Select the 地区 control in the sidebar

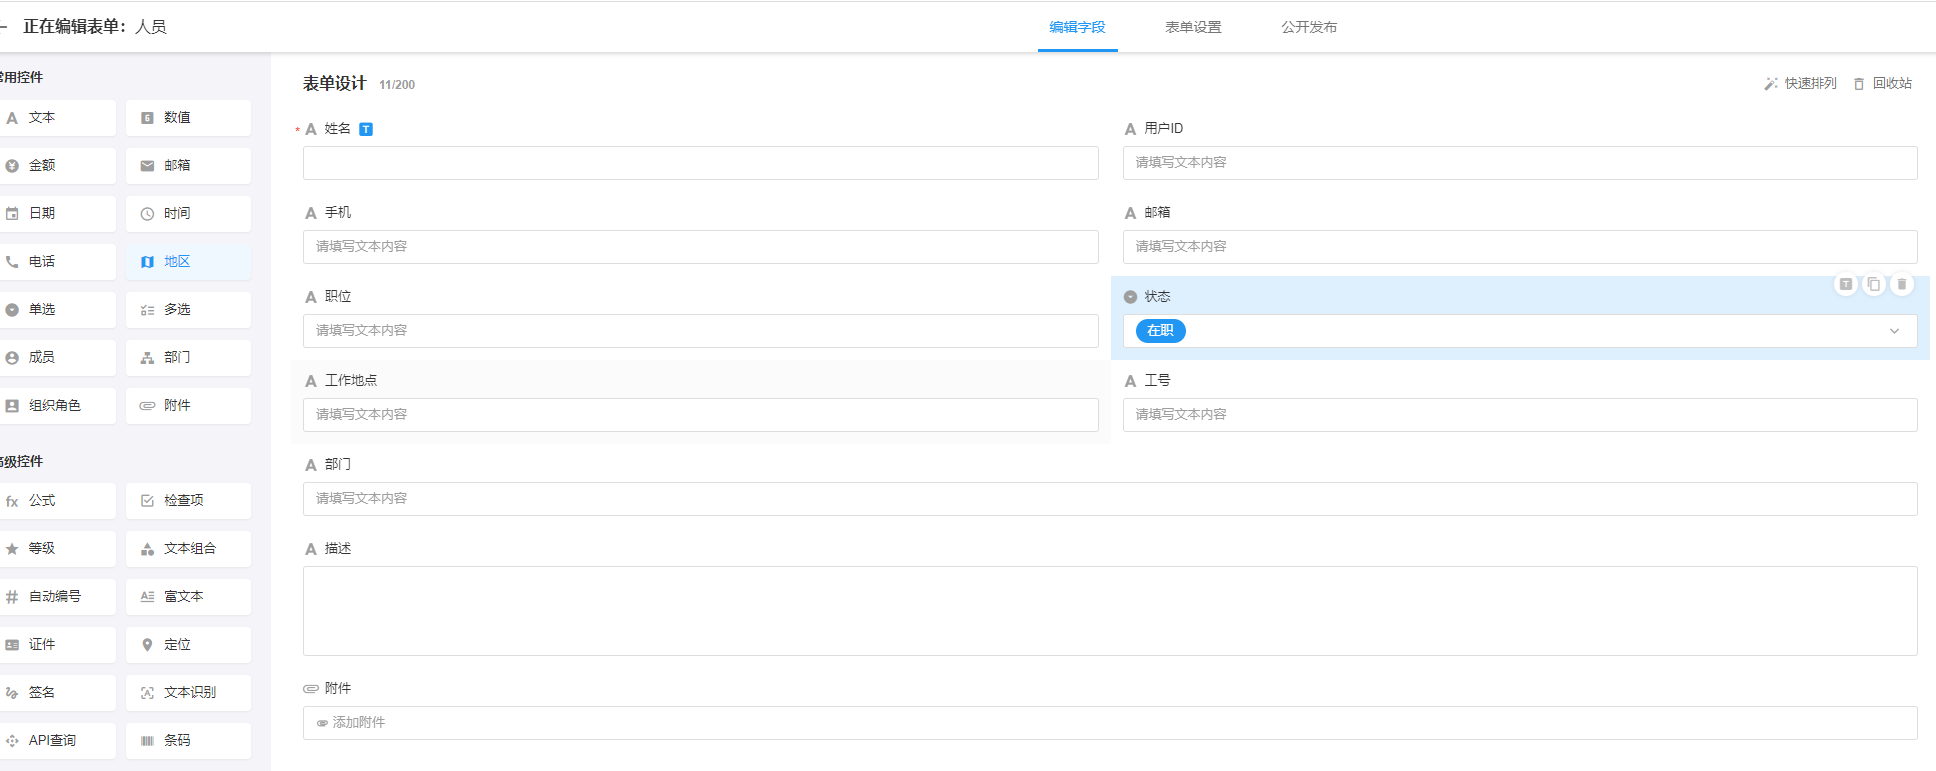pos(188,261)
